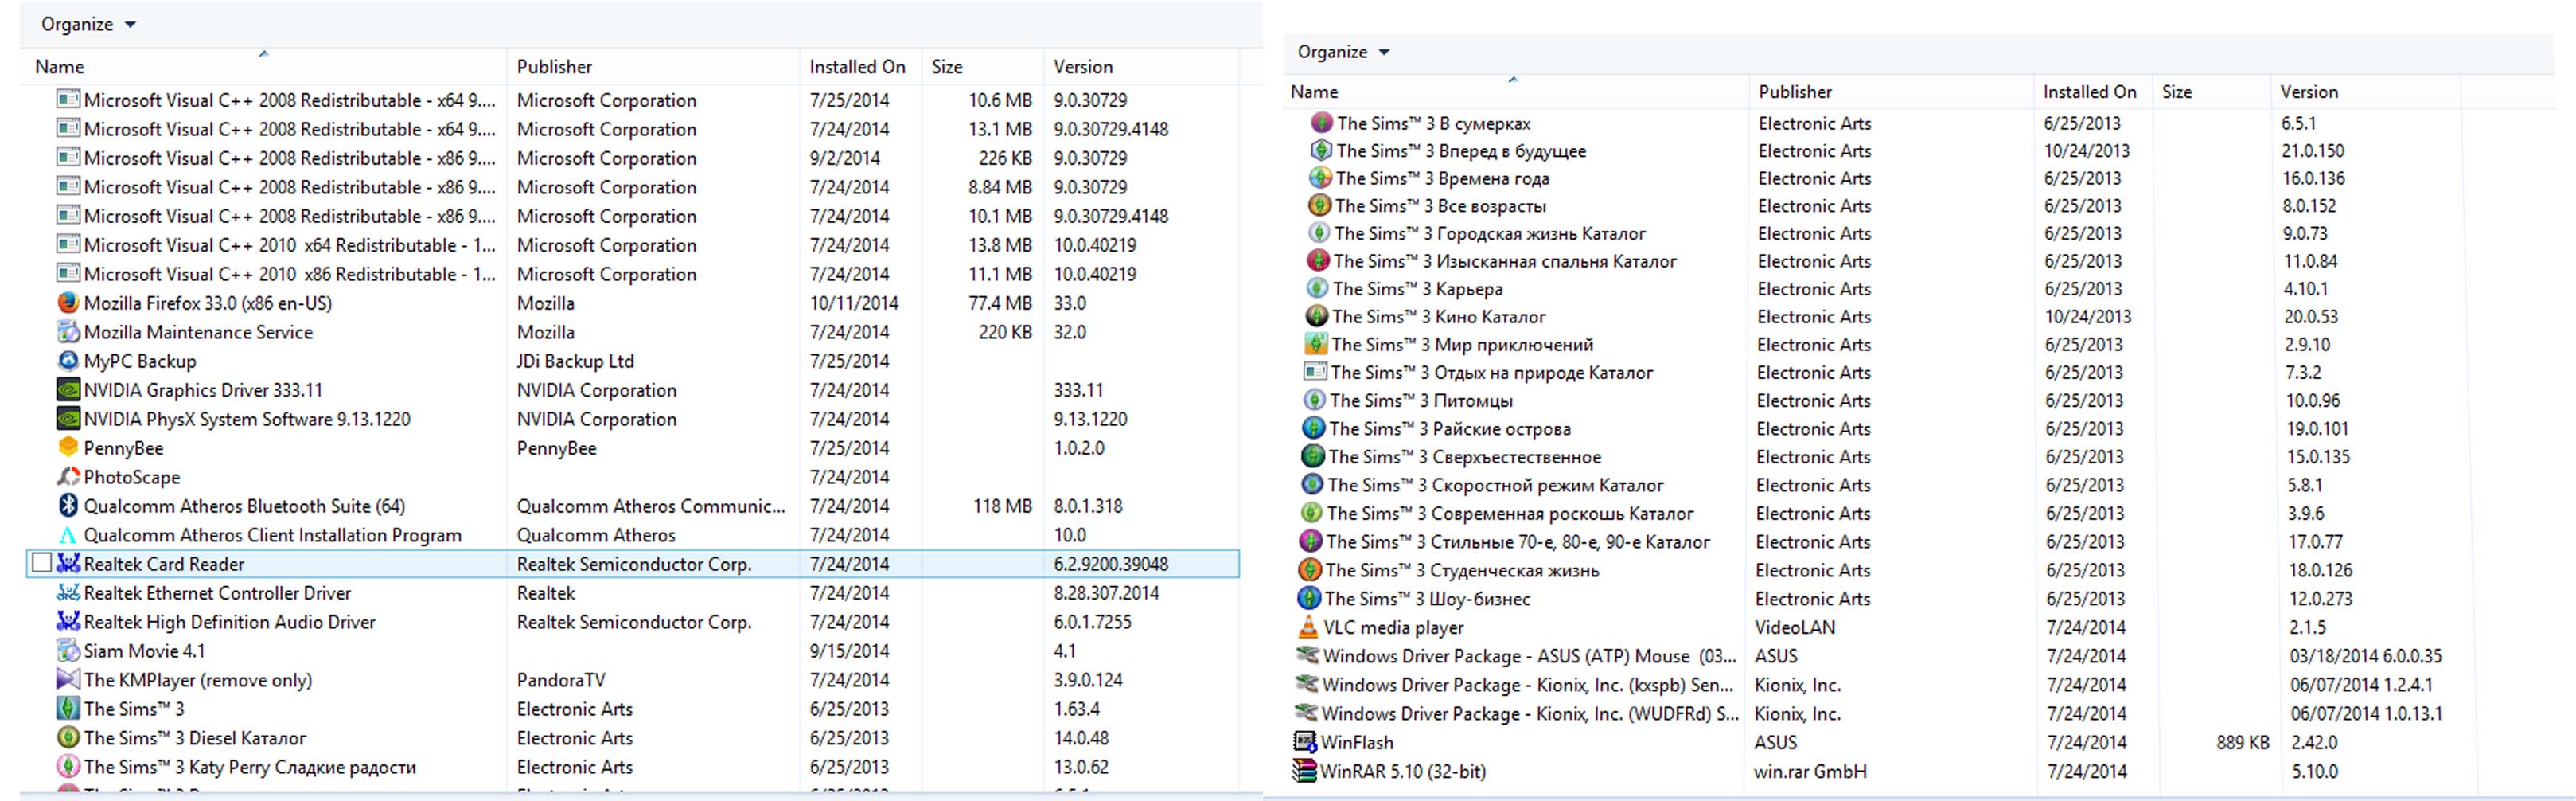Image resolution: width=2576 pixels, height=801 pixels.
Task: Click The Sims 3 Питомцы icon
Action: pyautogui.click(x=1314, y=400)
